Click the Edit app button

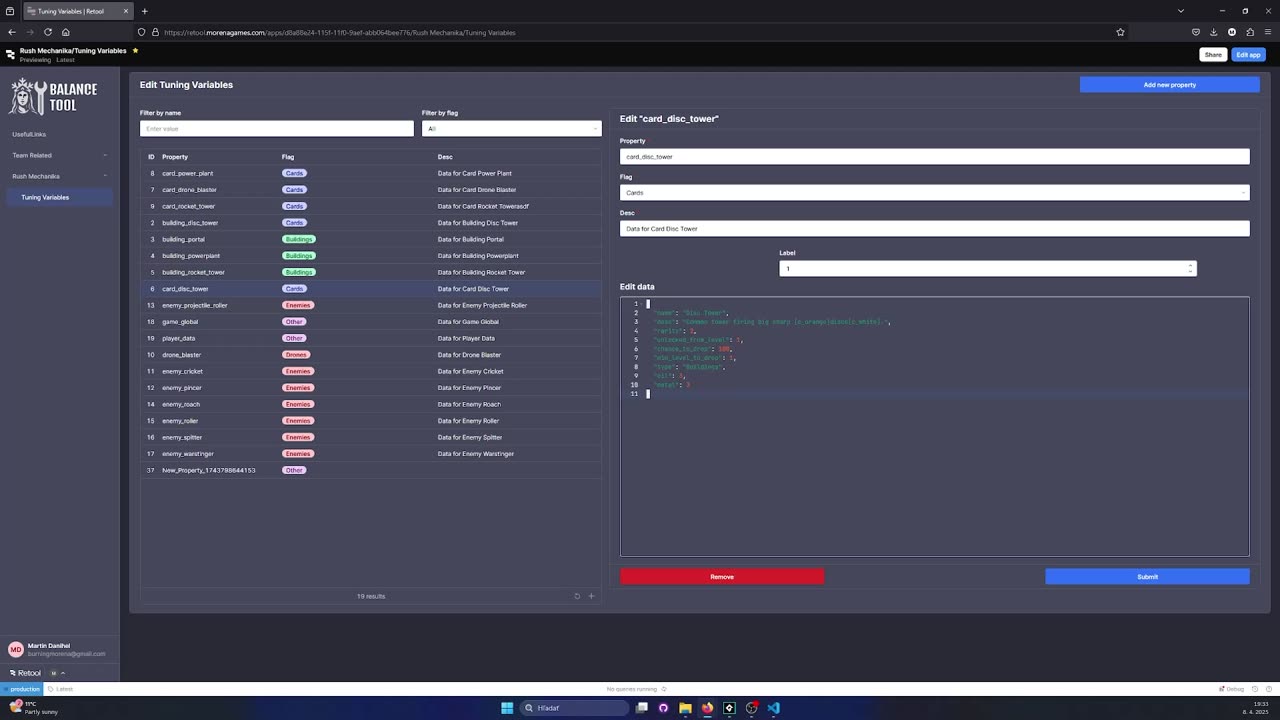tap(1248, 55)
